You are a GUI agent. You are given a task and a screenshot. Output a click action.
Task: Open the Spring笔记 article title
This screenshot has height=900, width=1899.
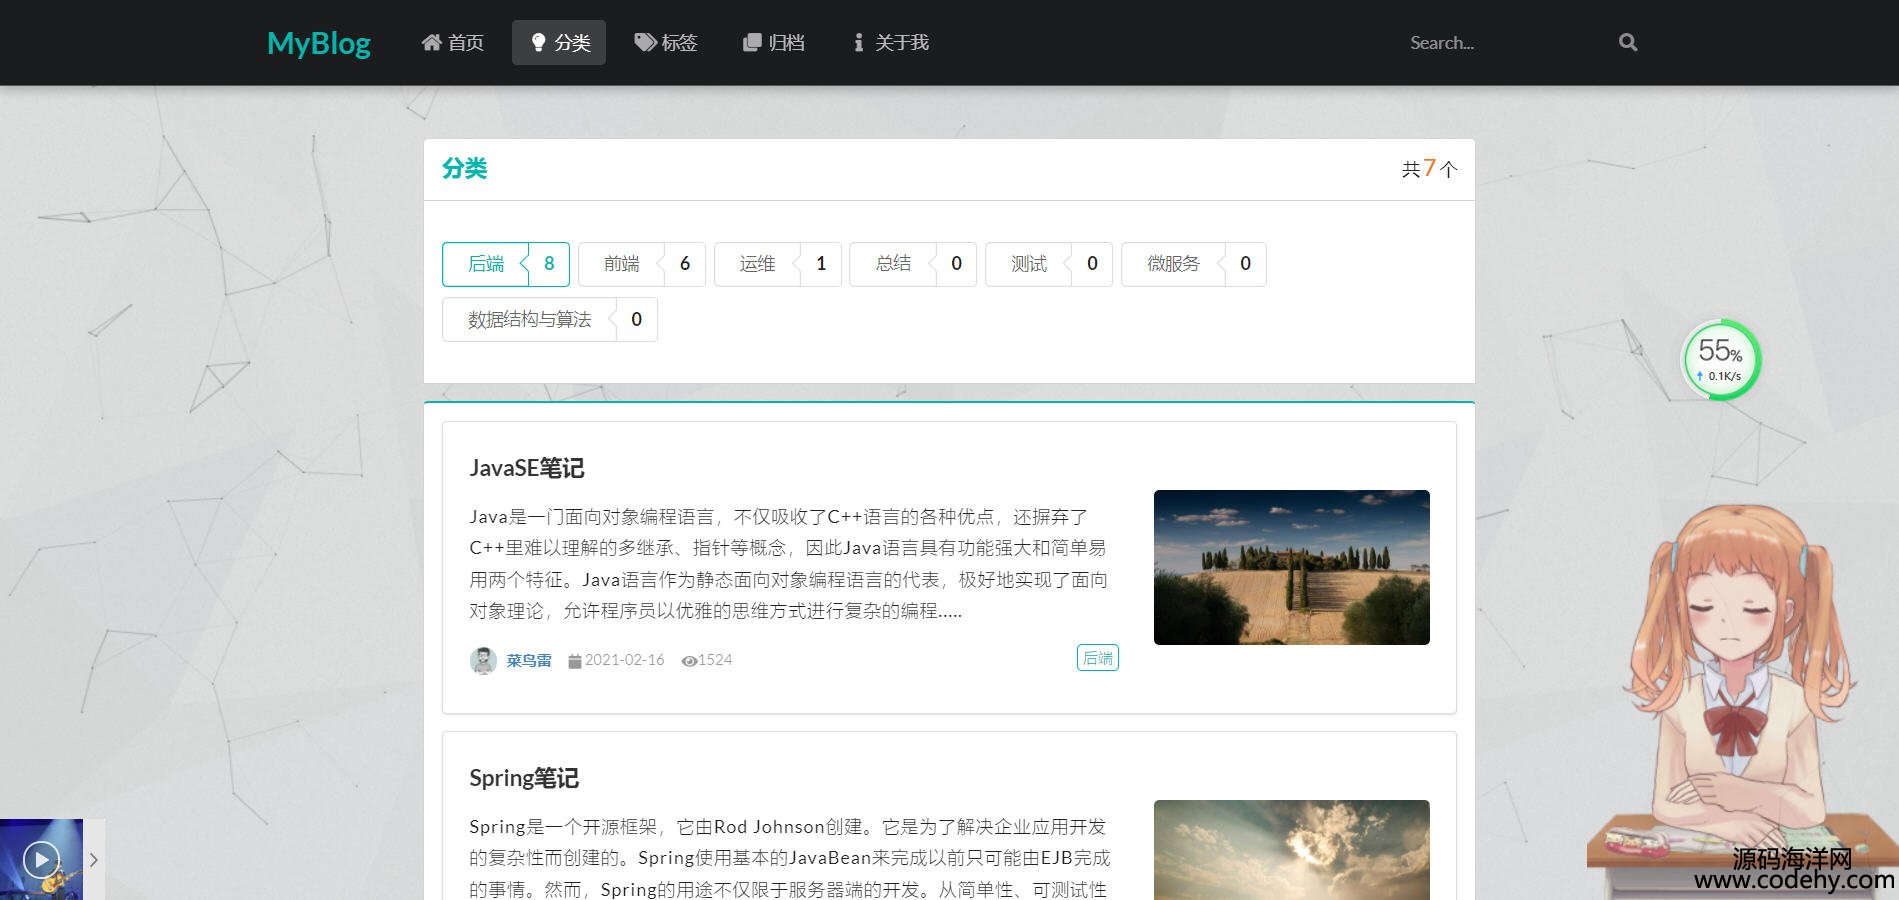click(x=524, y=778)
